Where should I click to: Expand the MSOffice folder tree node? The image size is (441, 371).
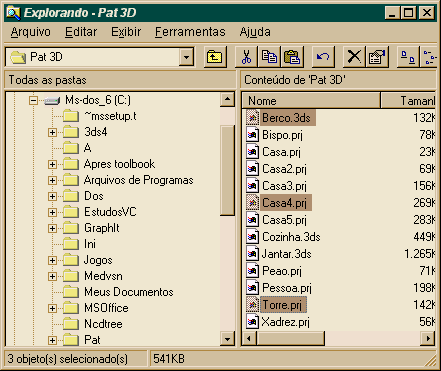[x=52, y=308]
